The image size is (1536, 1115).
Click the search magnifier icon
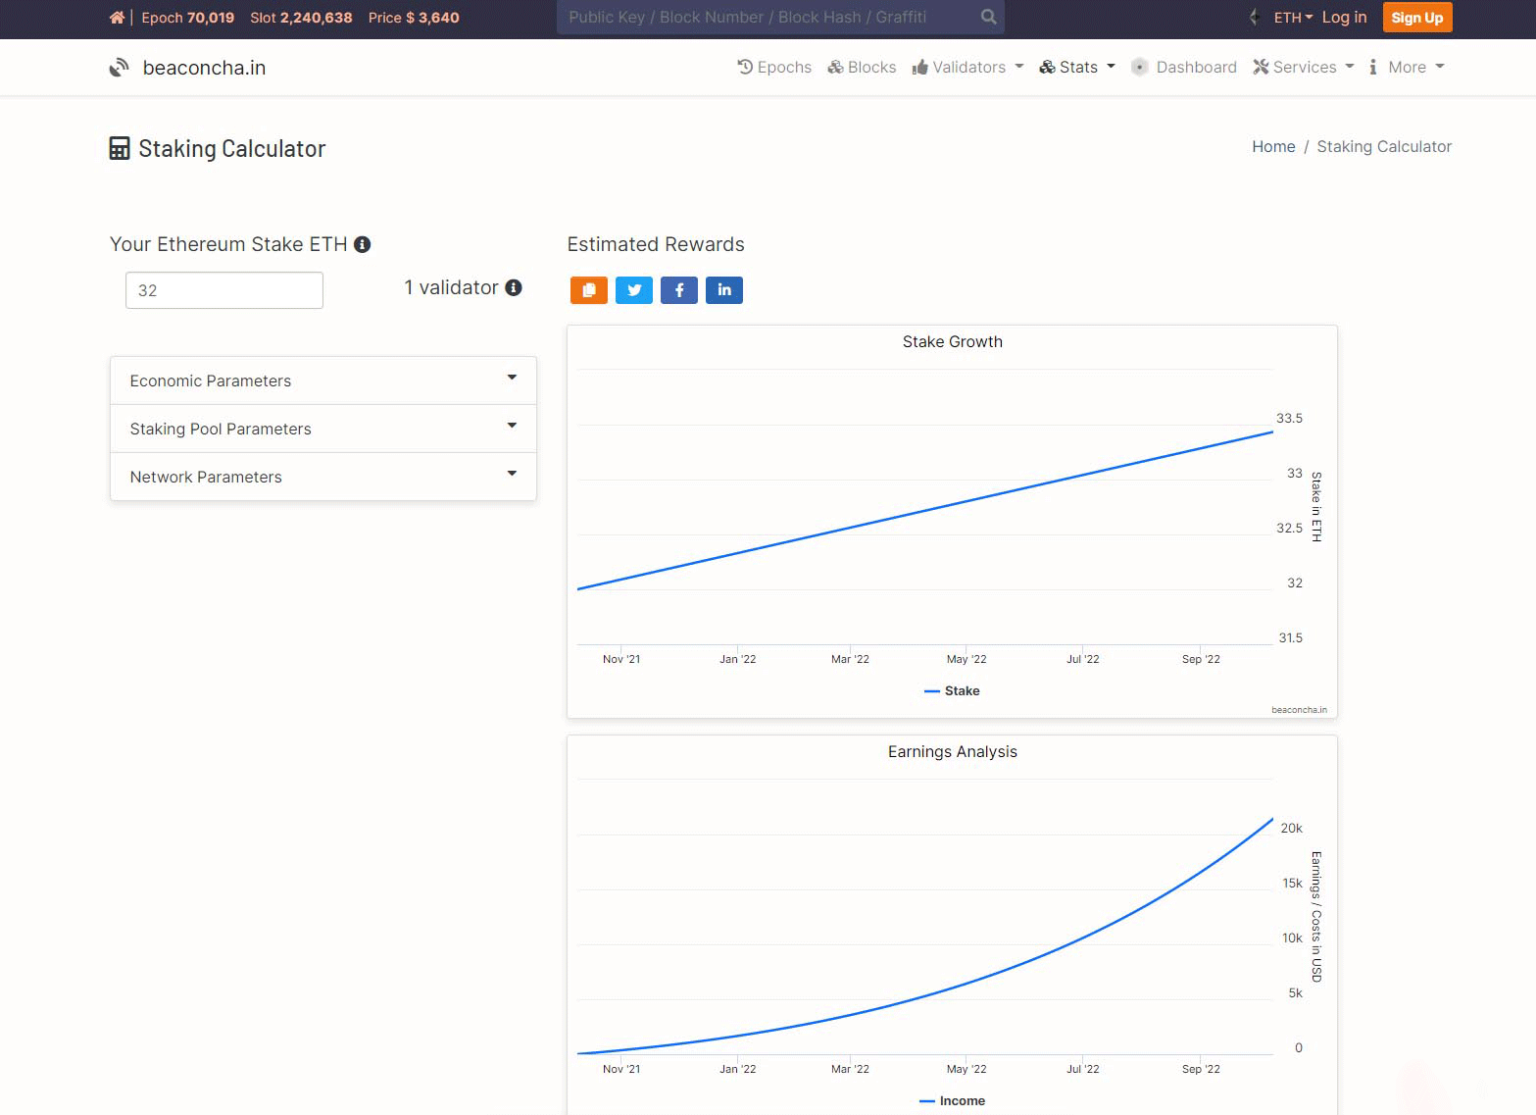(988, 17)
